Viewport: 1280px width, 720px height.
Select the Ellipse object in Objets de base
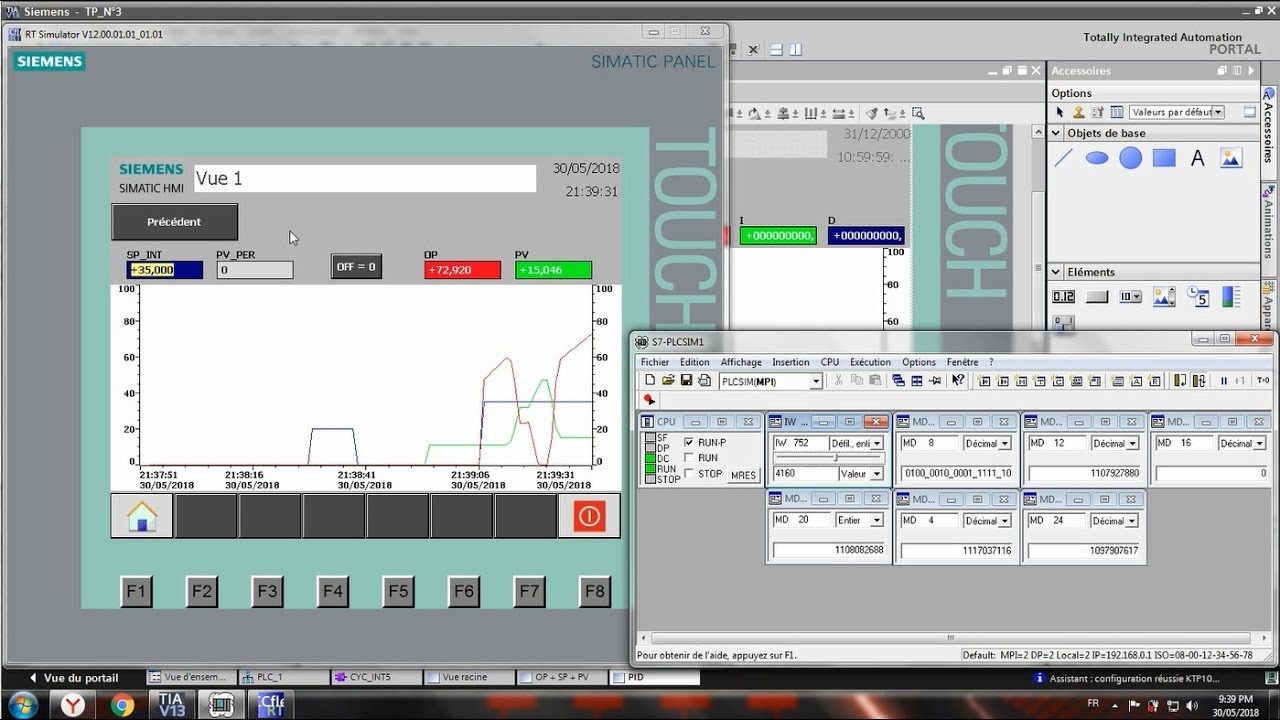coord(1097,158)
